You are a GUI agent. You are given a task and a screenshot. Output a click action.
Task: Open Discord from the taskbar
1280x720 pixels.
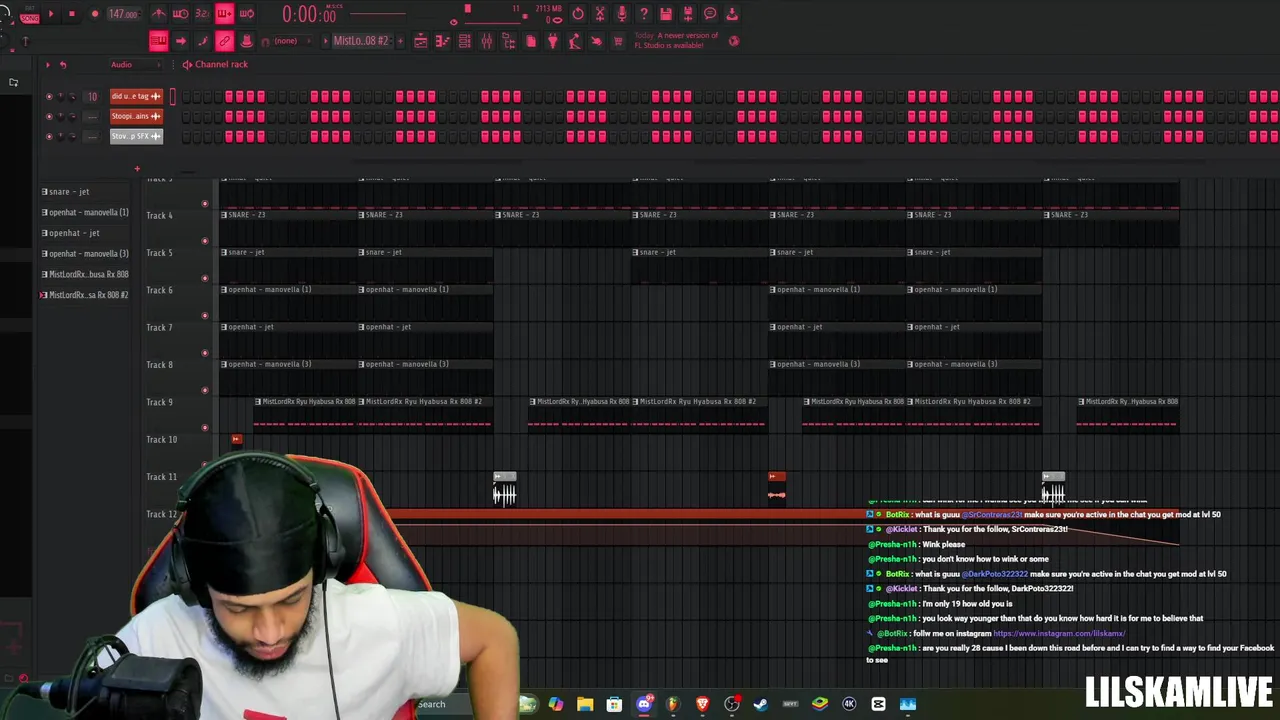(x=644, y=704)
